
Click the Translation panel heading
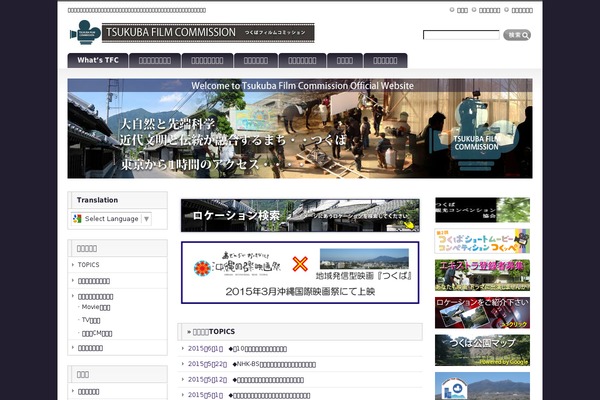(118, 200)
